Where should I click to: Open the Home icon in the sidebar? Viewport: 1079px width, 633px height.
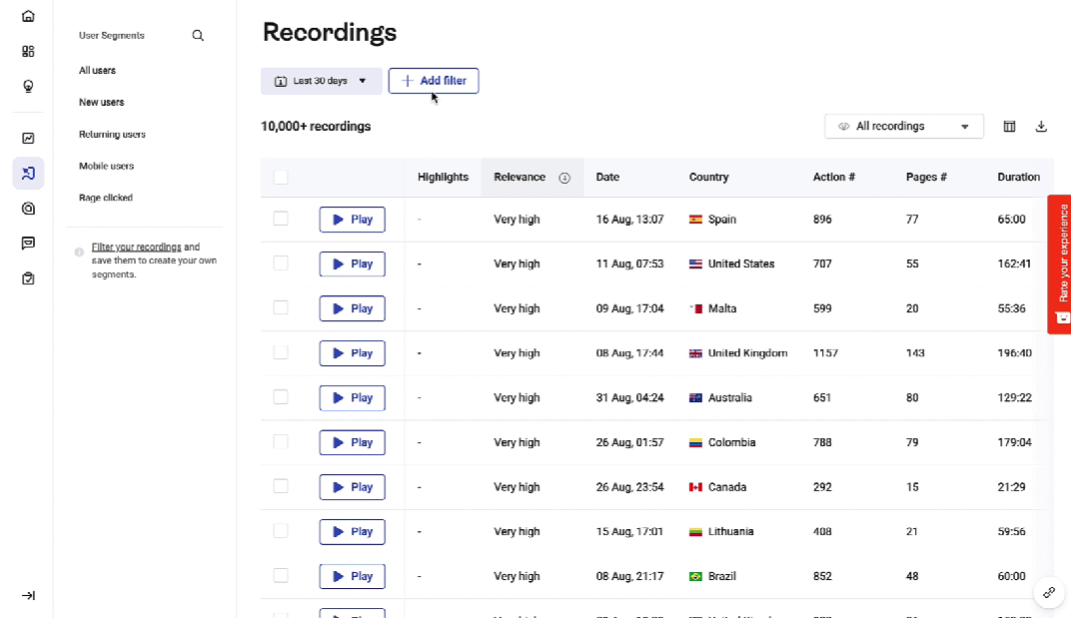point(28,16)
